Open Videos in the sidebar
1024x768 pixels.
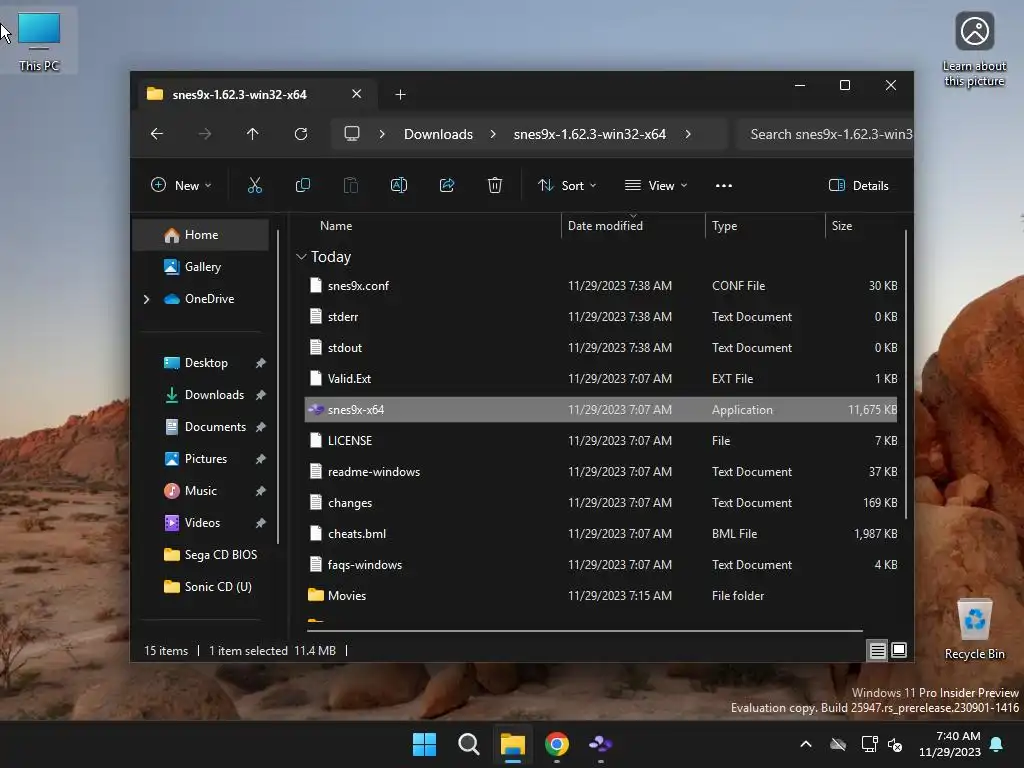coord(200,523)
